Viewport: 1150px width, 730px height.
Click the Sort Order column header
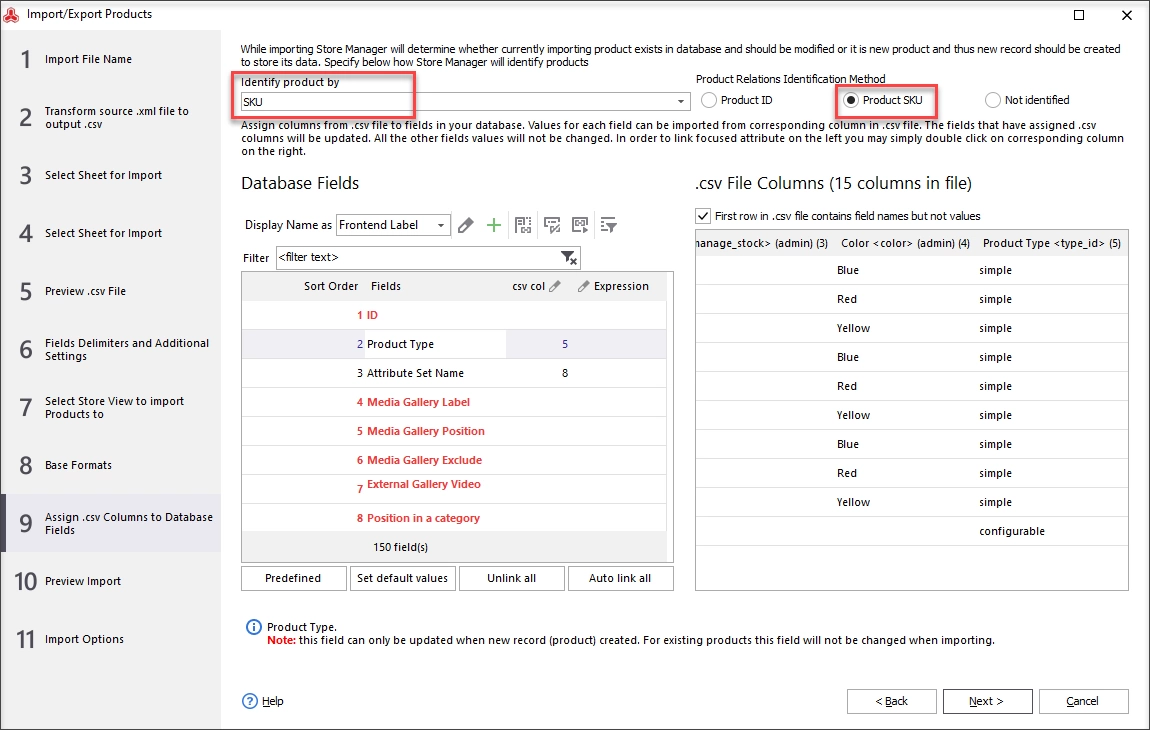click(331, 286)
